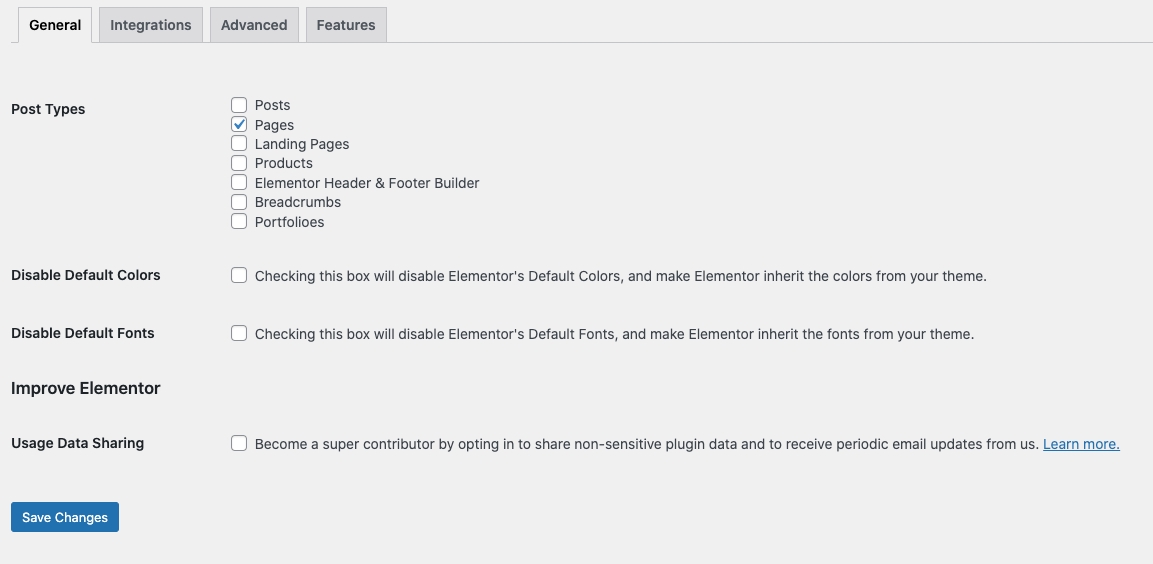Click the Default Fonts description text
The width and height of the screenshot is (1153, 564).
[x=614, y=334]
